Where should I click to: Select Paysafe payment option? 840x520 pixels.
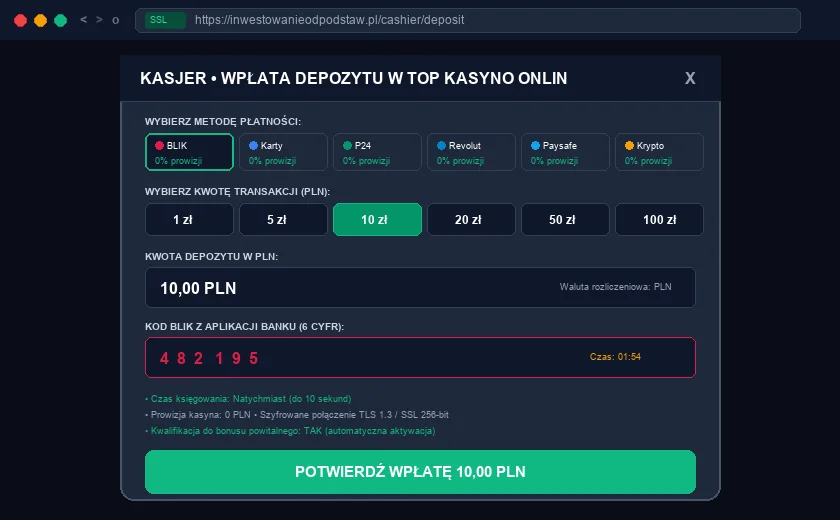(565, 152)
